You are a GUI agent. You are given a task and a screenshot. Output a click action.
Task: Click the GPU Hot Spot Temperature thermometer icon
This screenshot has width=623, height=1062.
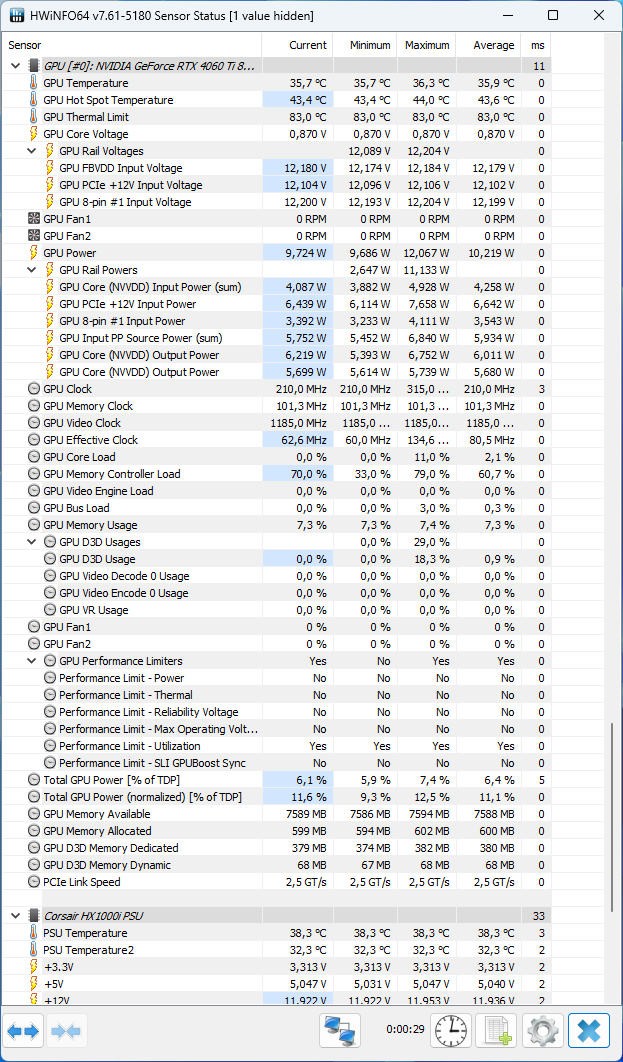tap(34, 100)
